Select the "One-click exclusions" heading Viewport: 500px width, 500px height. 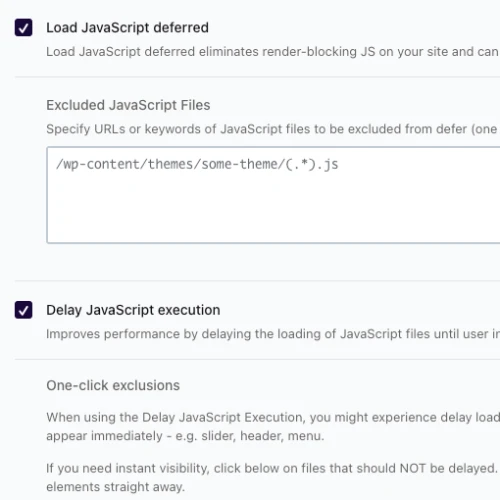tap(113, 385)
